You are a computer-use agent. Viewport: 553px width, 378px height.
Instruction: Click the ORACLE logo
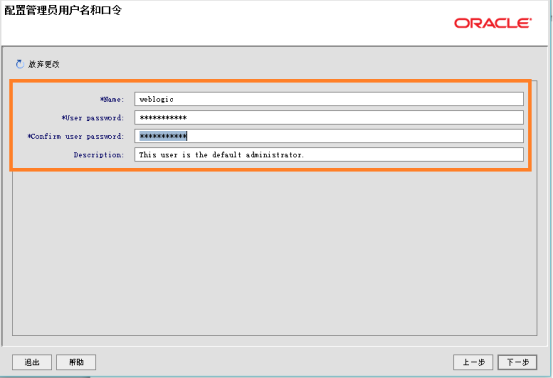coord(493,23)
